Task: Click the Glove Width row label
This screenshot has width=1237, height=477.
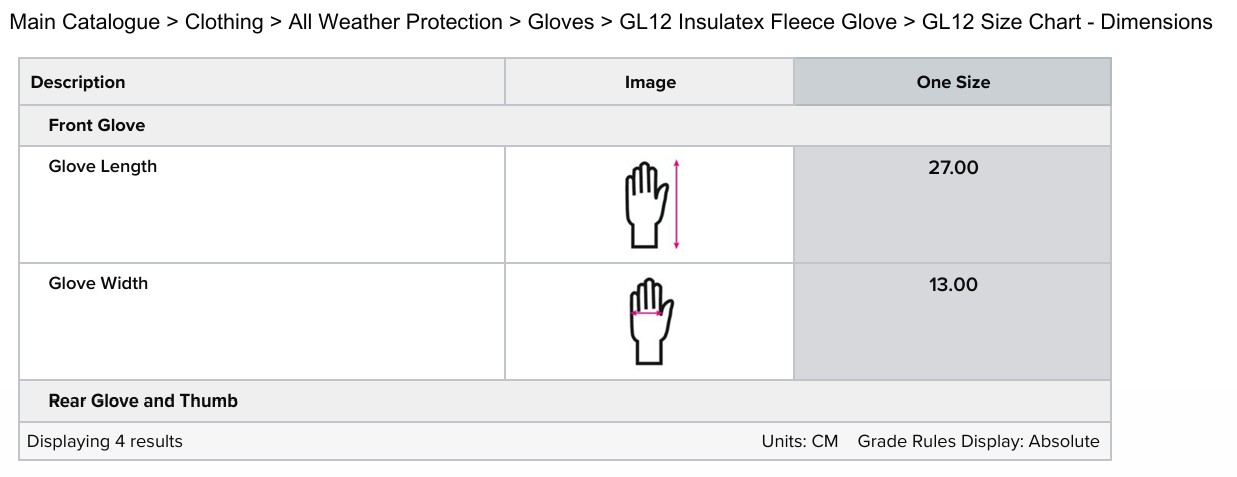Action: click(98, 284)
